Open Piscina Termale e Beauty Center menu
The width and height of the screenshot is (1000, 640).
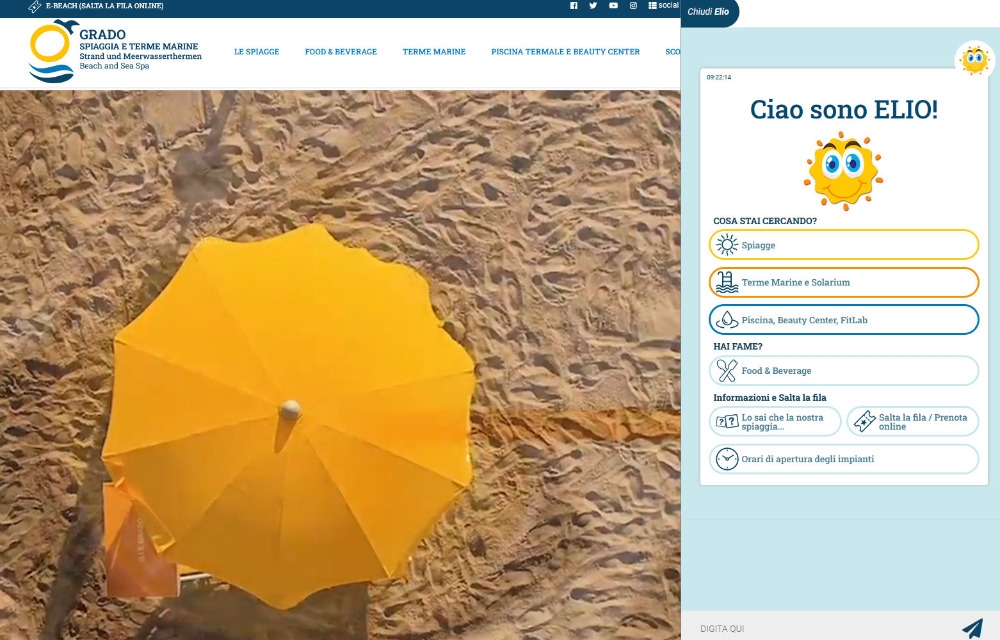pyautogui.click(x=565, y=52)
